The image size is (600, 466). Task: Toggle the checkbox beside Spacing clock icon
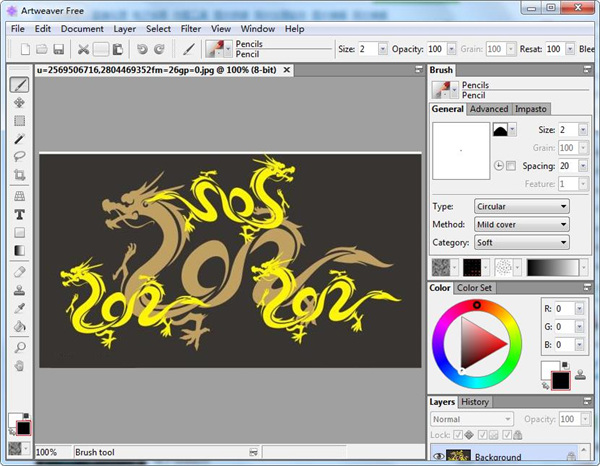pos(511,165)
